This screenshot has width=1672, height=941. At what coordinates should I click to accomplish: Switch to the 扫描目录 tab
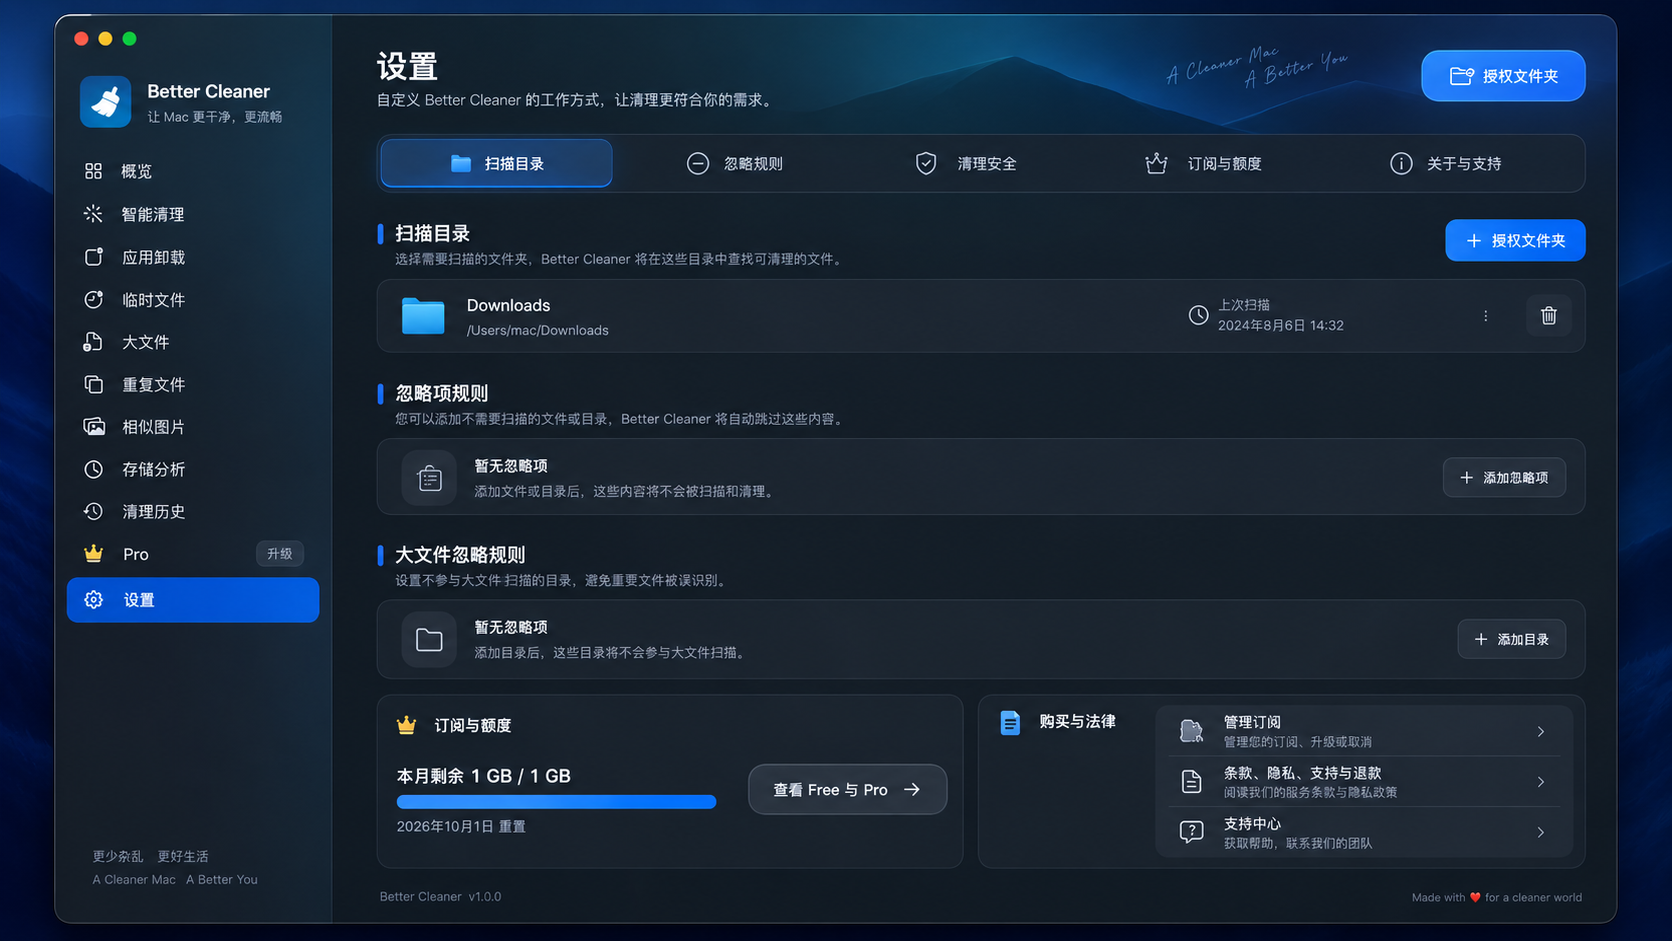(x=496, y=163)
